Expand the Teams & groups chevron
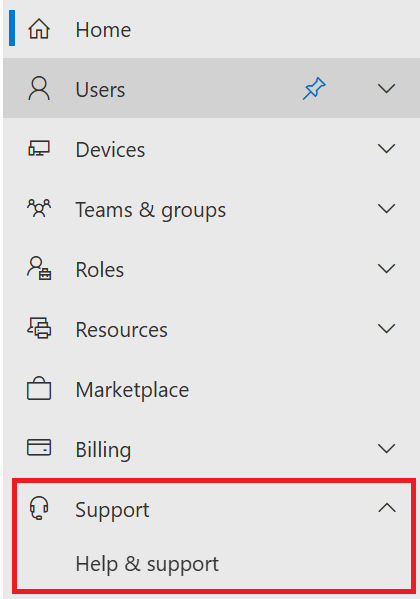 [x=386, y=209]
